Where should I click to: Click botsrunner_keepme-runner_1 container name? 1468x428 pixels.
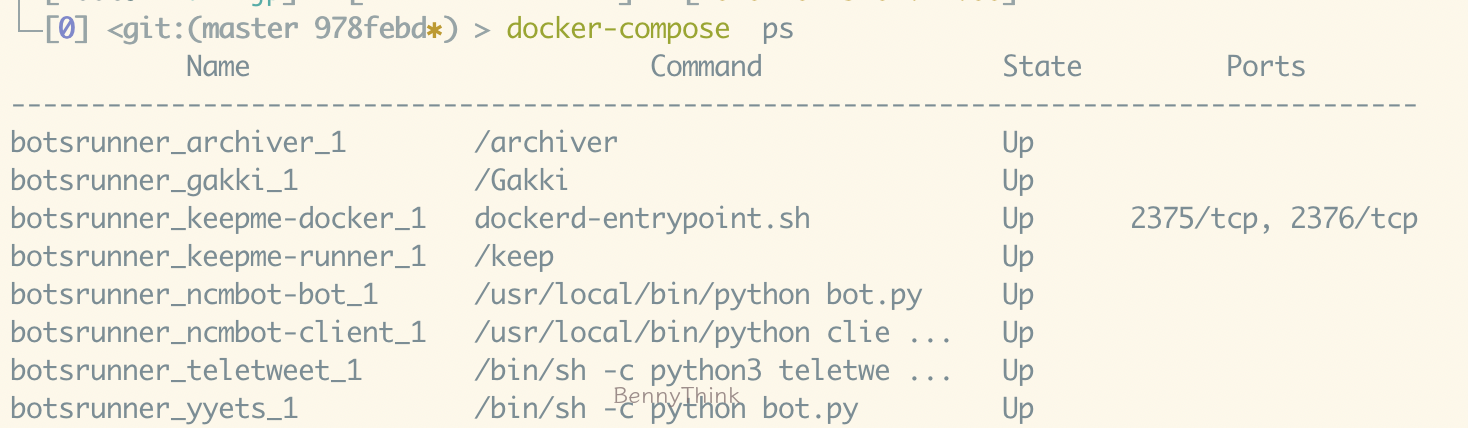coord(218,257)
